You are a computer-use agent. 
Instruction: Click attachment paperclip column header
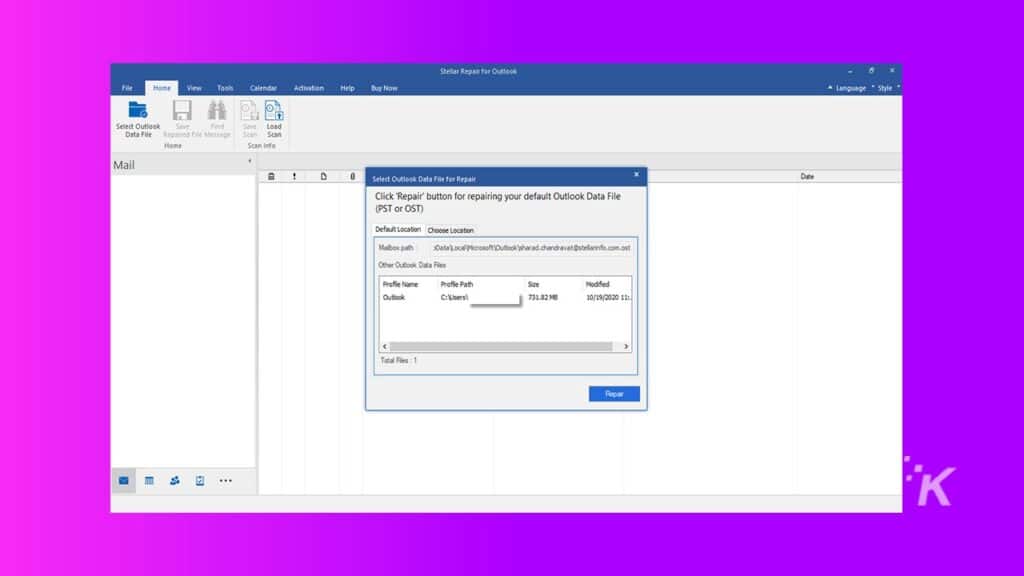coord(353,176)
